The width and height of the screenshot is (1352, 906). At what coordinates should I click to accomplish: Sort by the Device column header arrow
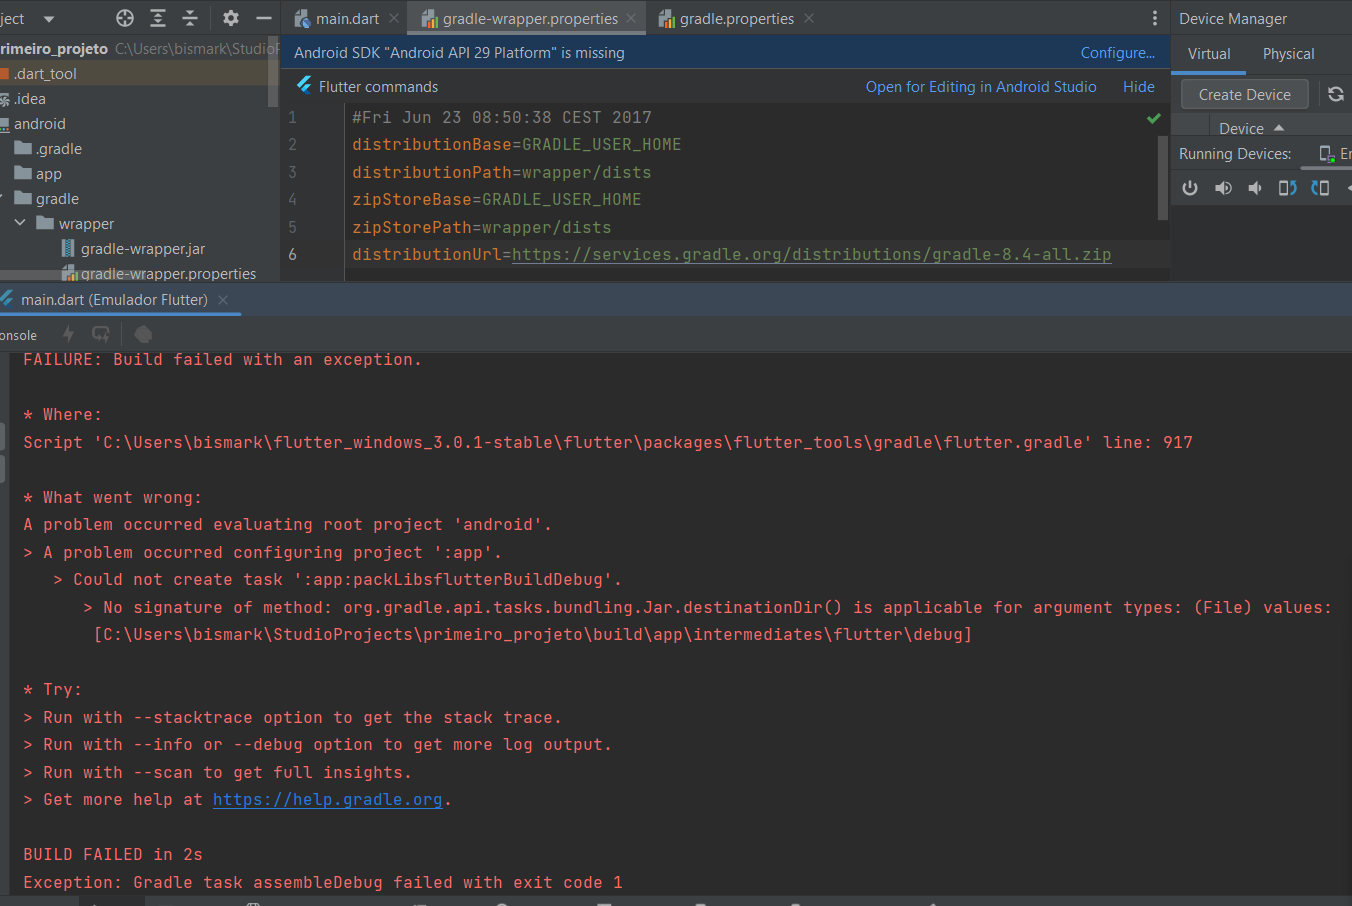(1279, 128)
